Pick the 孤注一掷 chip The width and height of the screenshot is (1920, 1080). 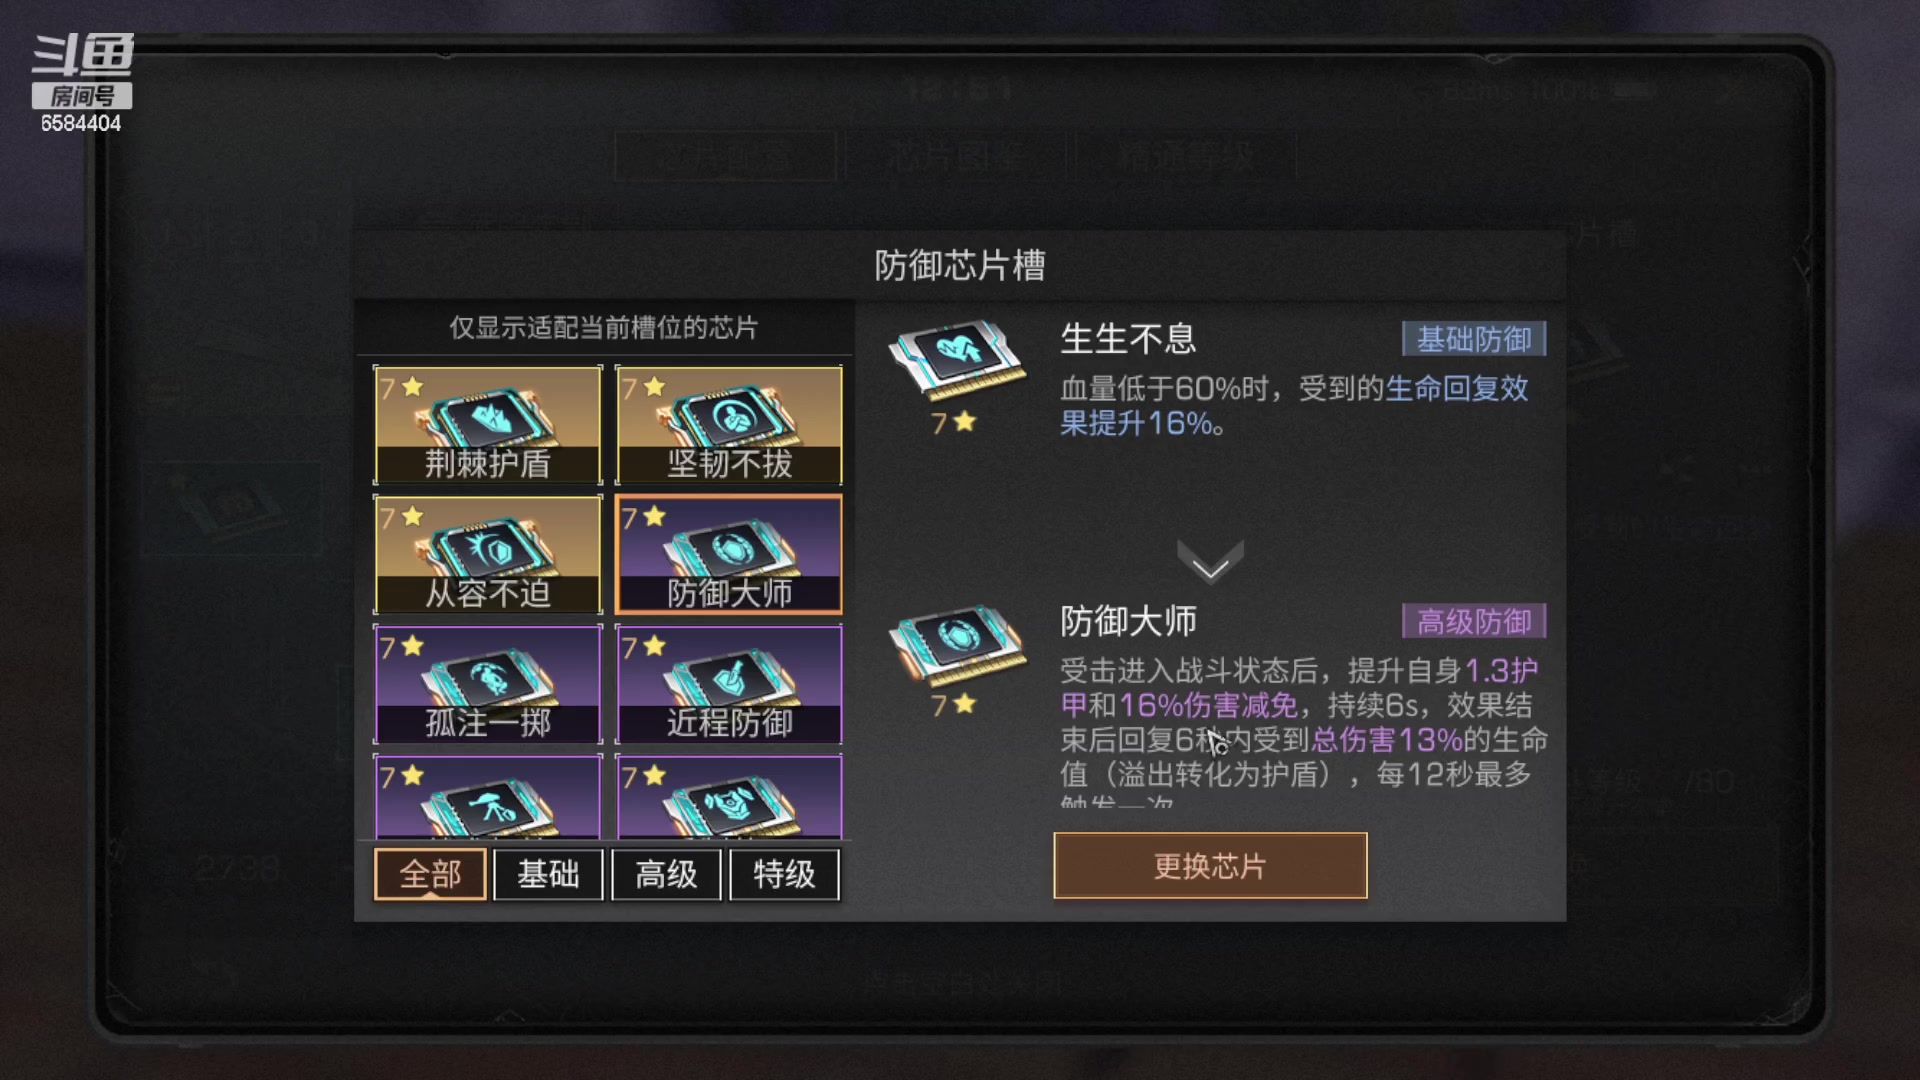click(x=488, y=684)
